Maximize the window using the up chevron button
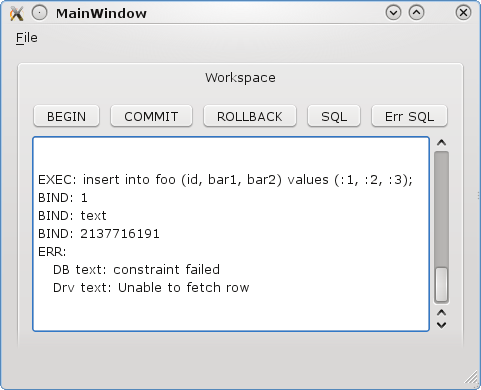481x390 pixels. coord(416,13)
